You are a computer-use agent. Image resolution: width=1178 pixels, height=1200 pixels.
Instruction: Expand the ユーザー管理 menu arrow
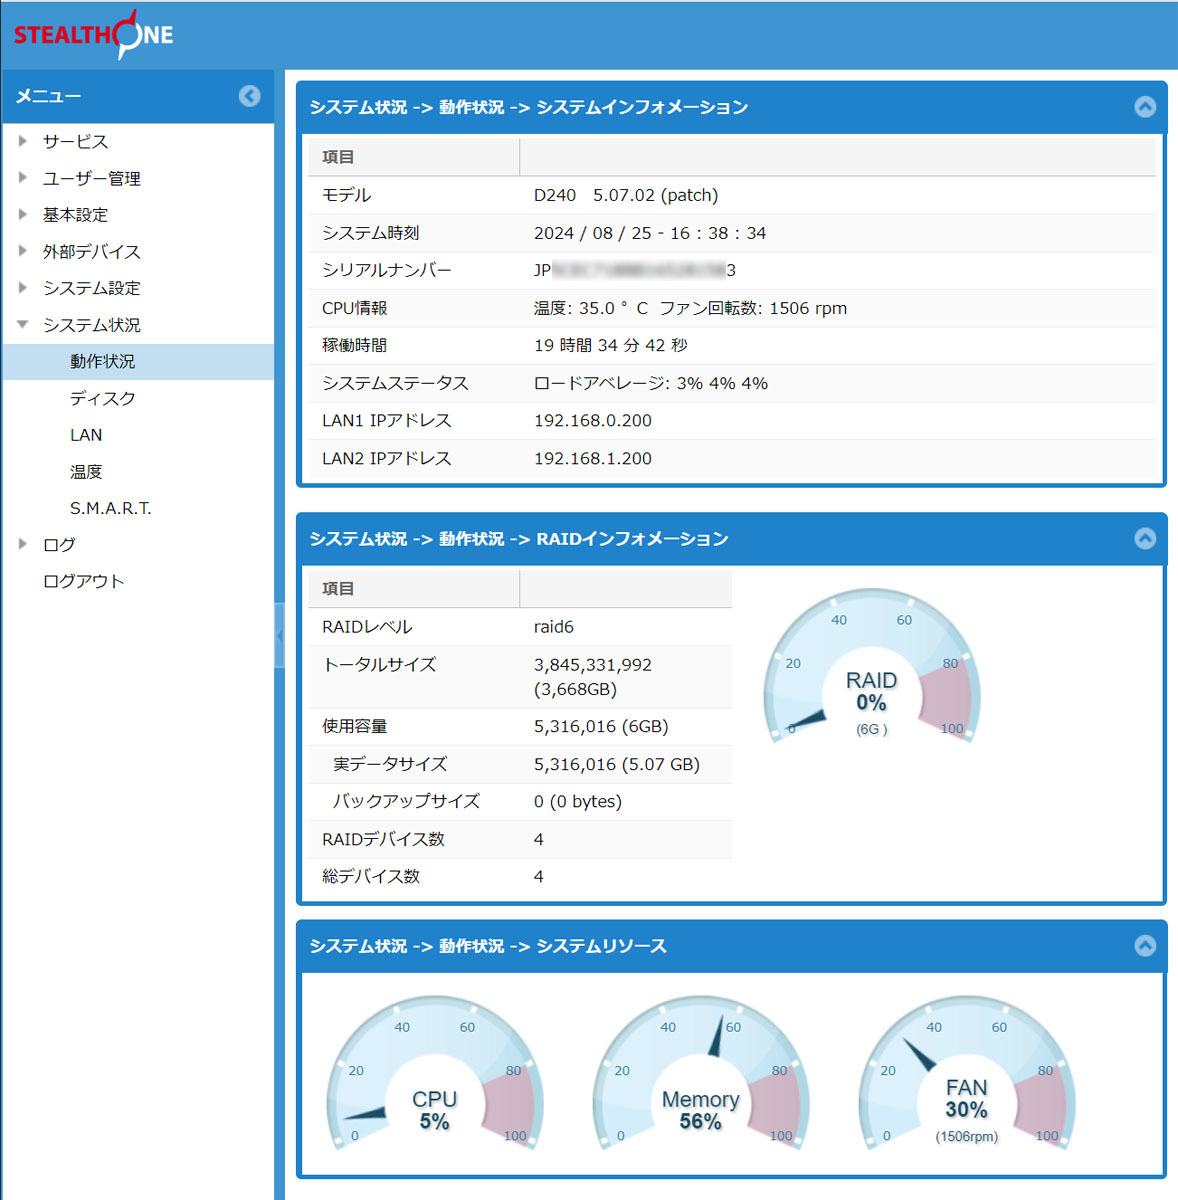point(23,178)
